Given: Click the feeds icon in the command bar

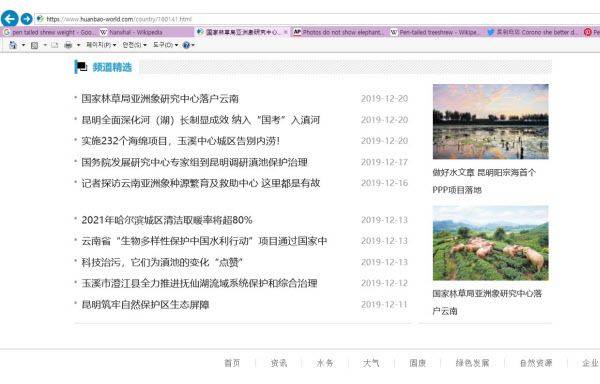Looking at the screenshot, I should point(34,45).
